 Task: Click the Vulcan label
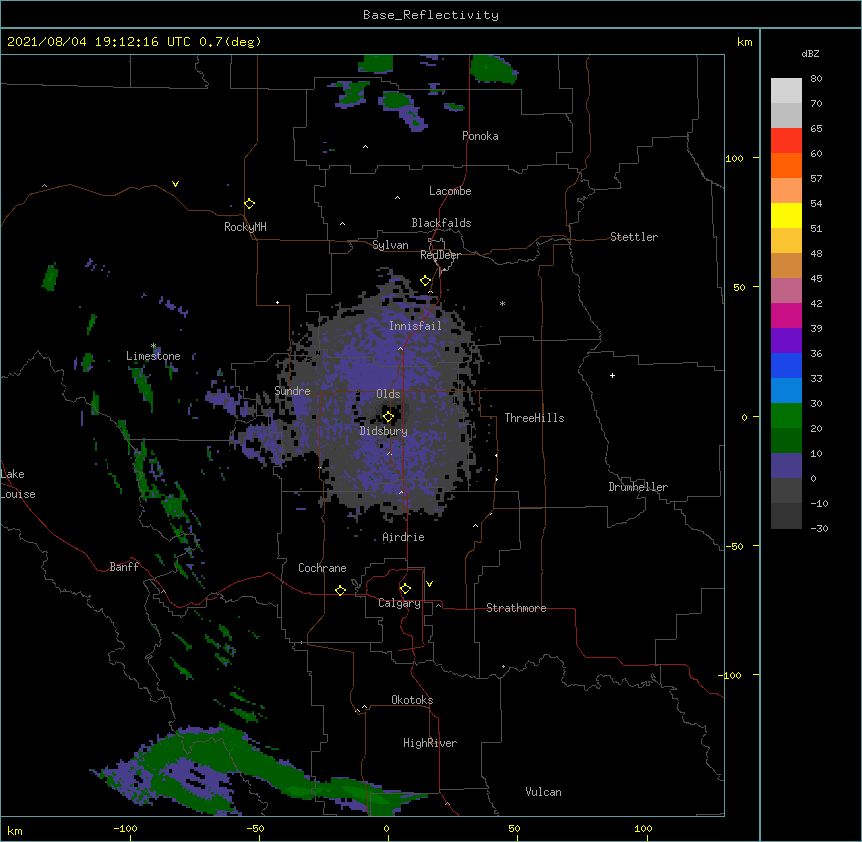pyautogui.click(x=543, y=792)
